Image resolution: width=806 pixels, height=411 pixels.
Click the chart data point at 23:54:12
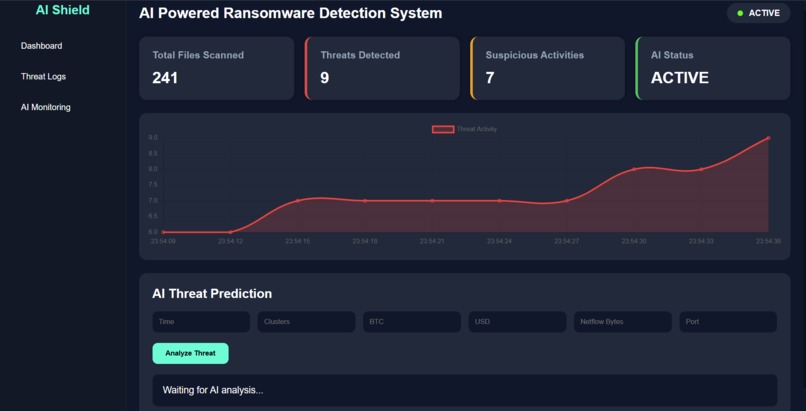[x=230, y=232]
